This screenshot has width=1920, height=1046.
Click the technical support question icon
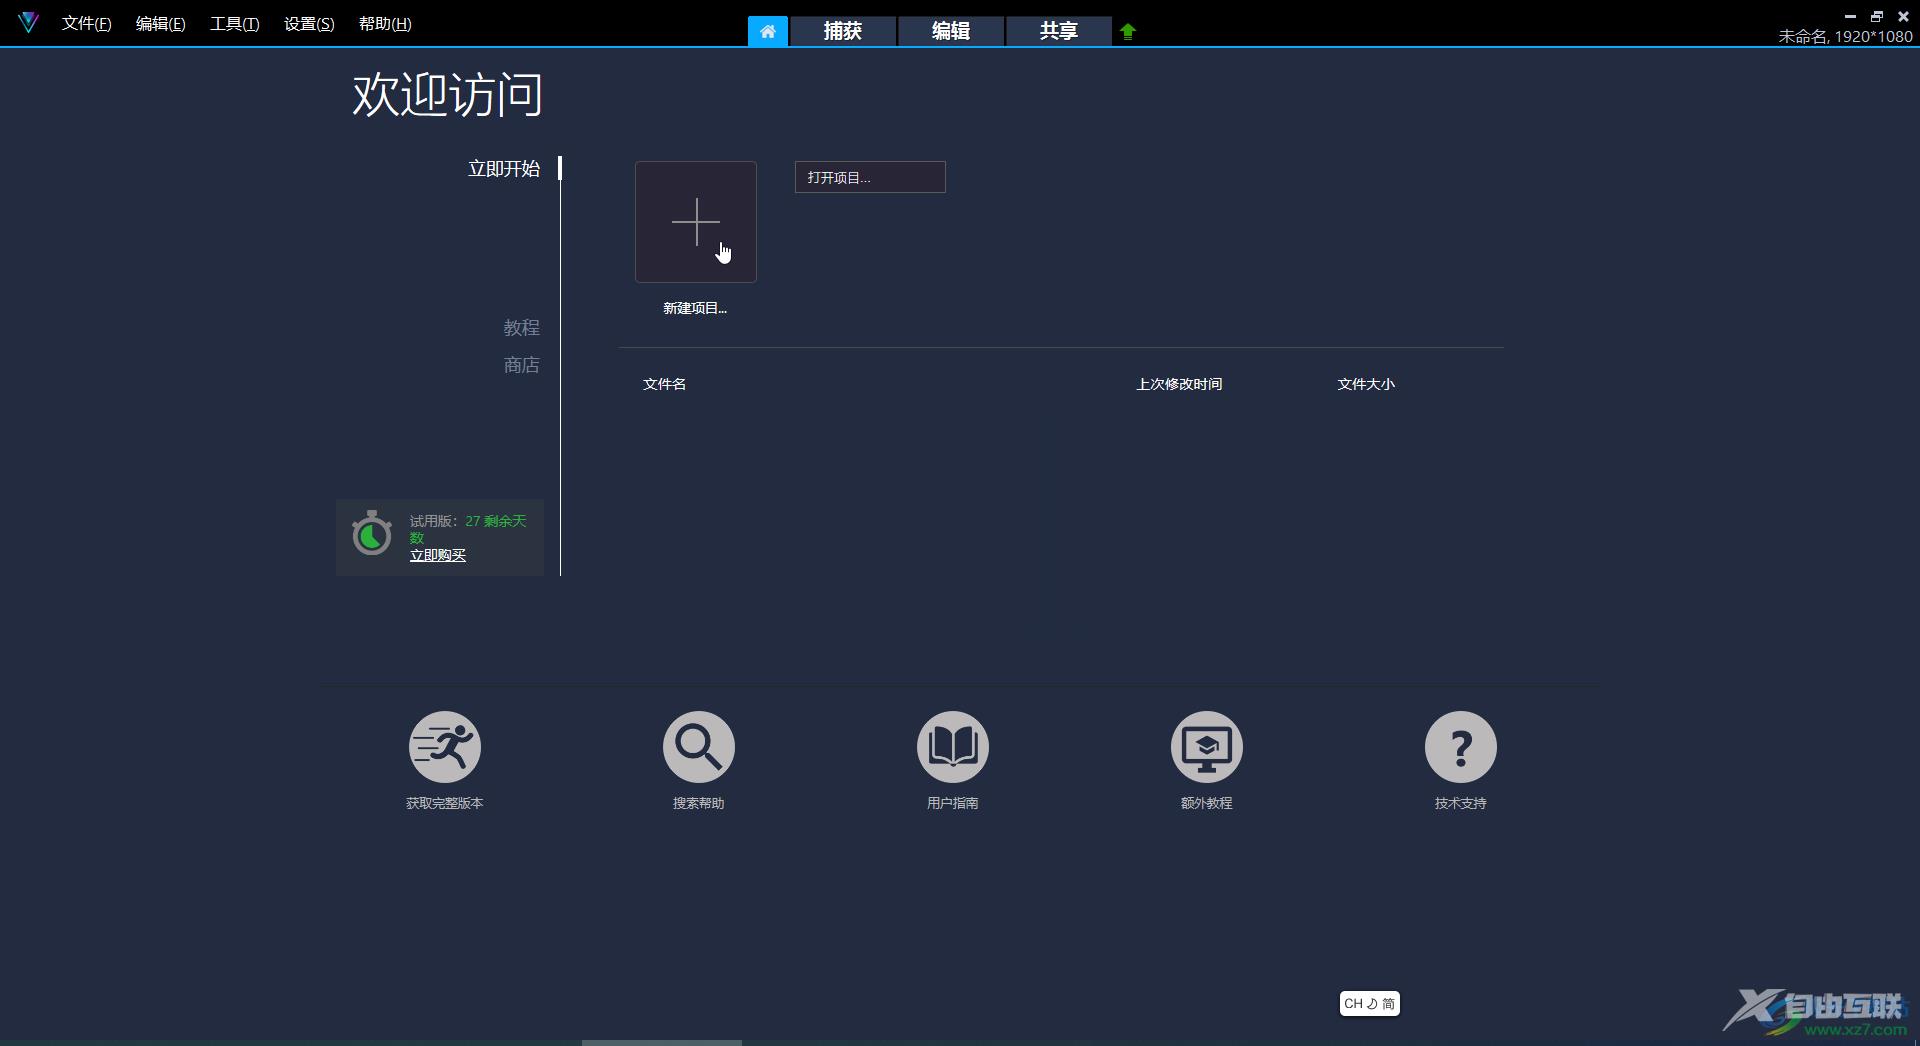coord(1461,747)
